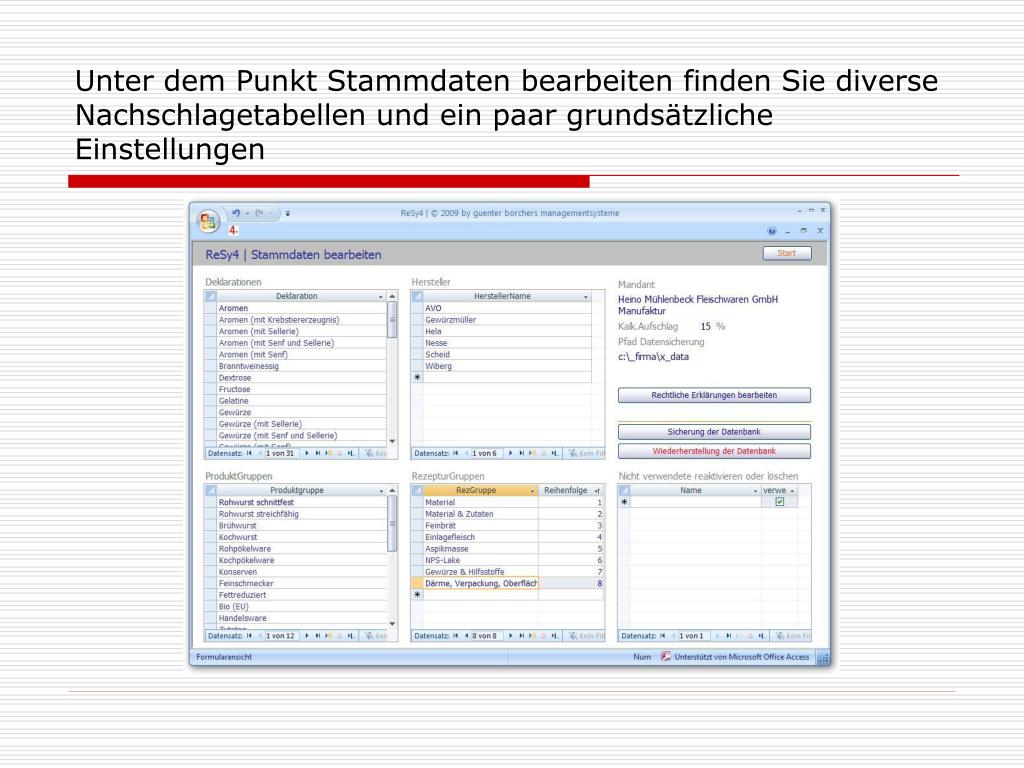Open the Produktgruppe column header dropdown

[381, 490]
